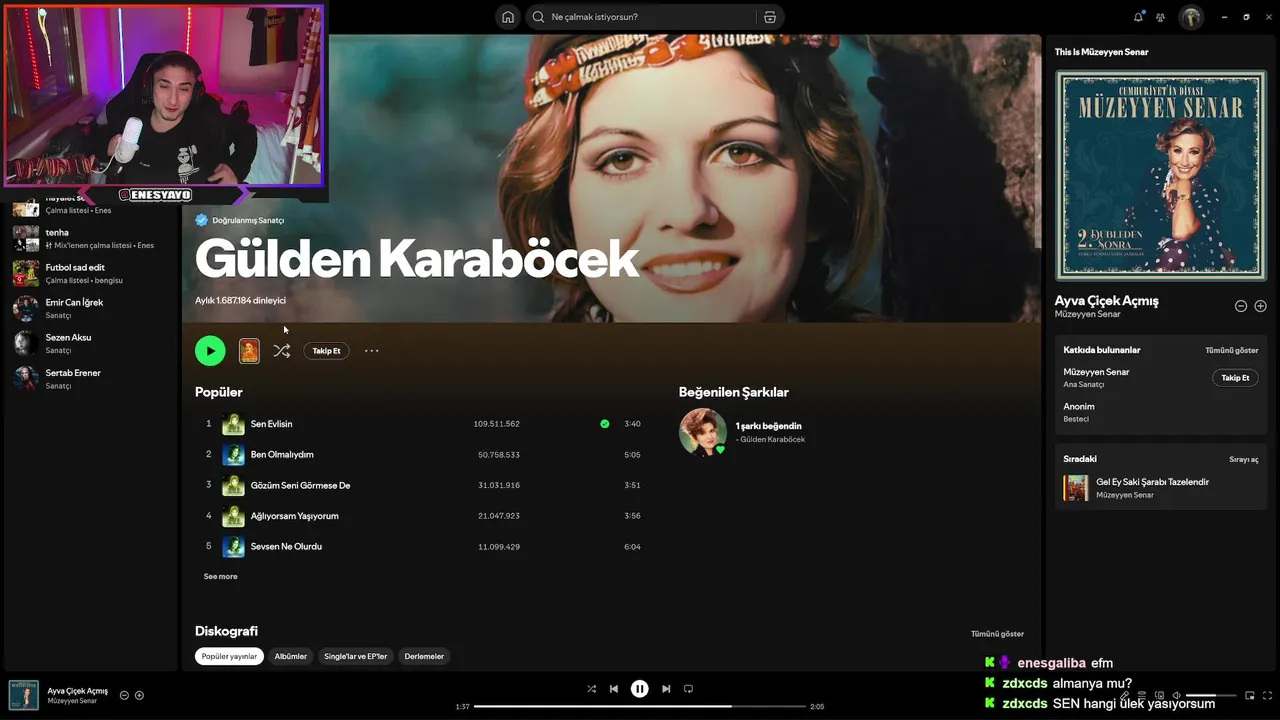
Task: Select the Albümler filter chip
Action: 291,656
